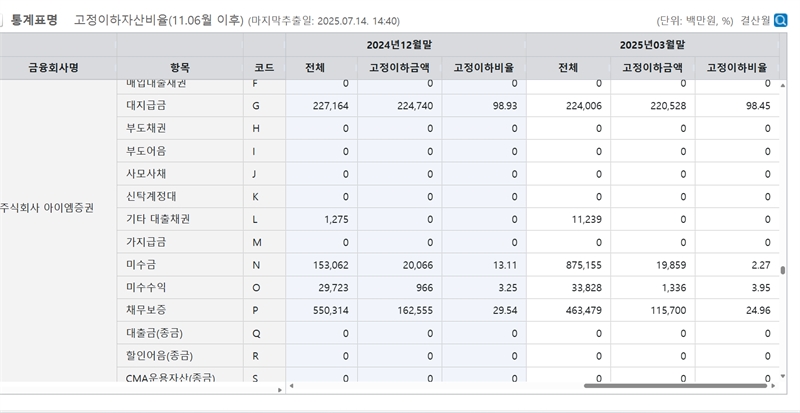Click the 2025년03월말 group header
This screenshot has width=800, height=413.
pos(658,45)
